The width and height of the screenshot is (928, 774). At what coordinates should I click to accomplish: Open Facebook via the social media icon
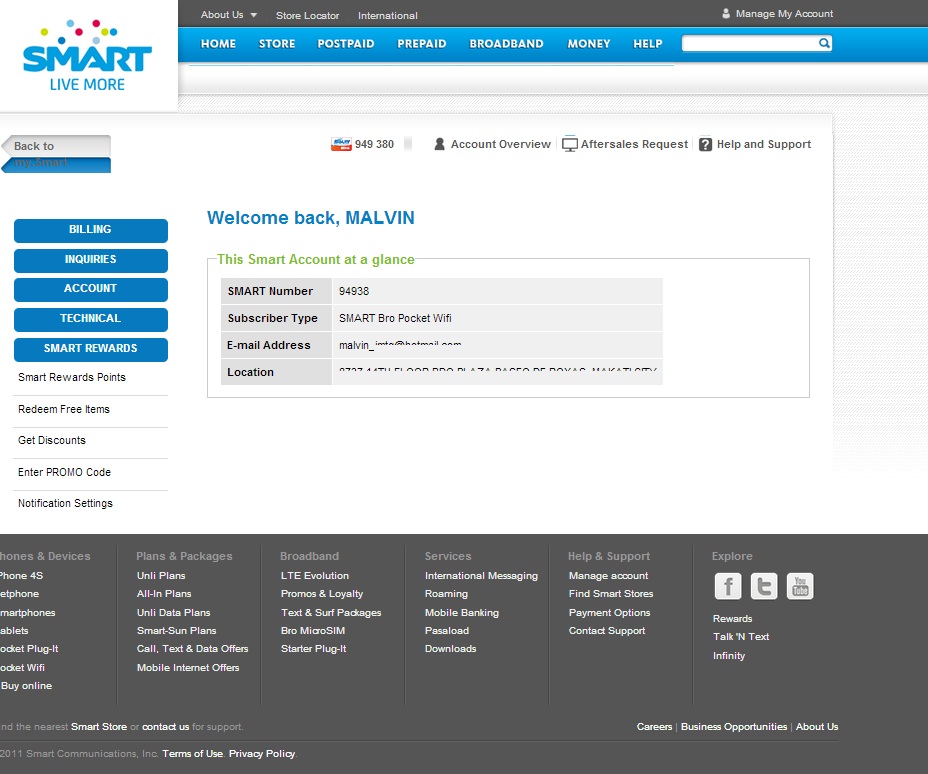(x=727, y=586)
